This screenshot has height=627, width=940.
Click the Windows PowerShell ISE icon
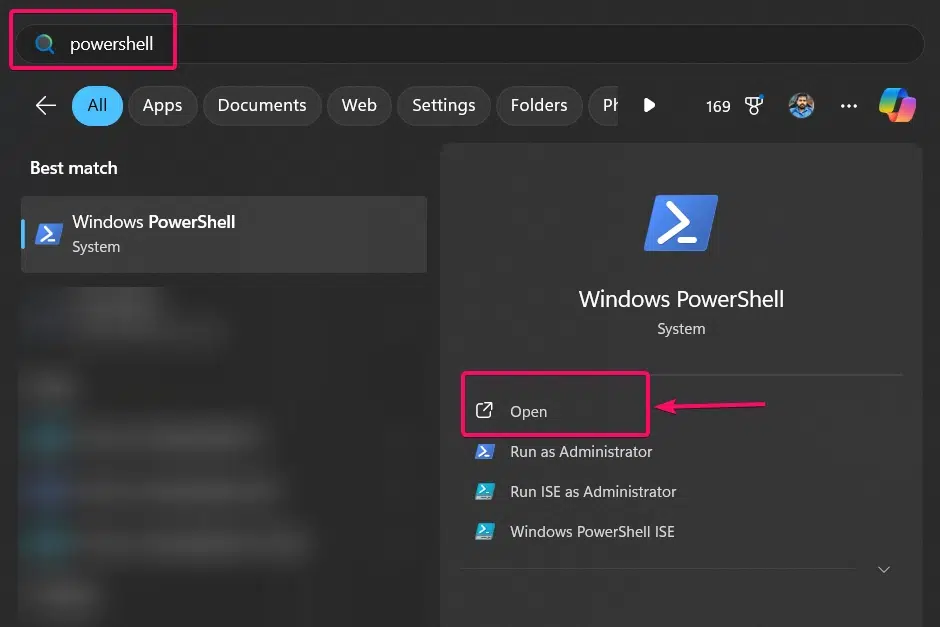pyautogui.click(x=484, y=532)
